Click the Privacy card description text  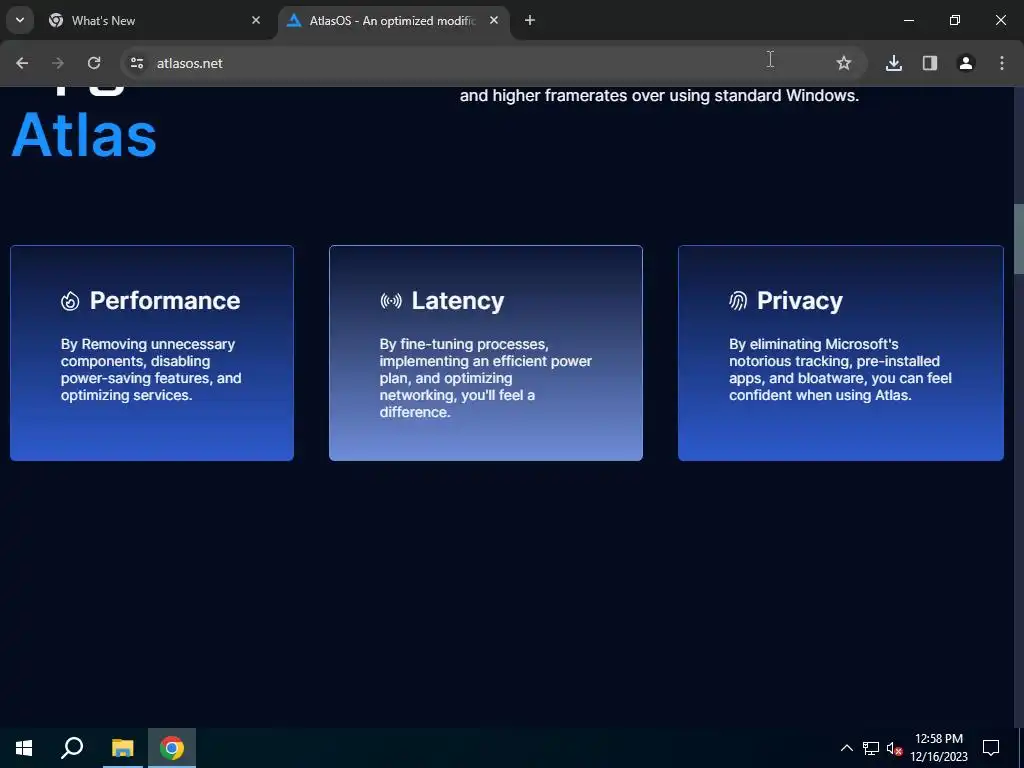[x=840, y=370]
